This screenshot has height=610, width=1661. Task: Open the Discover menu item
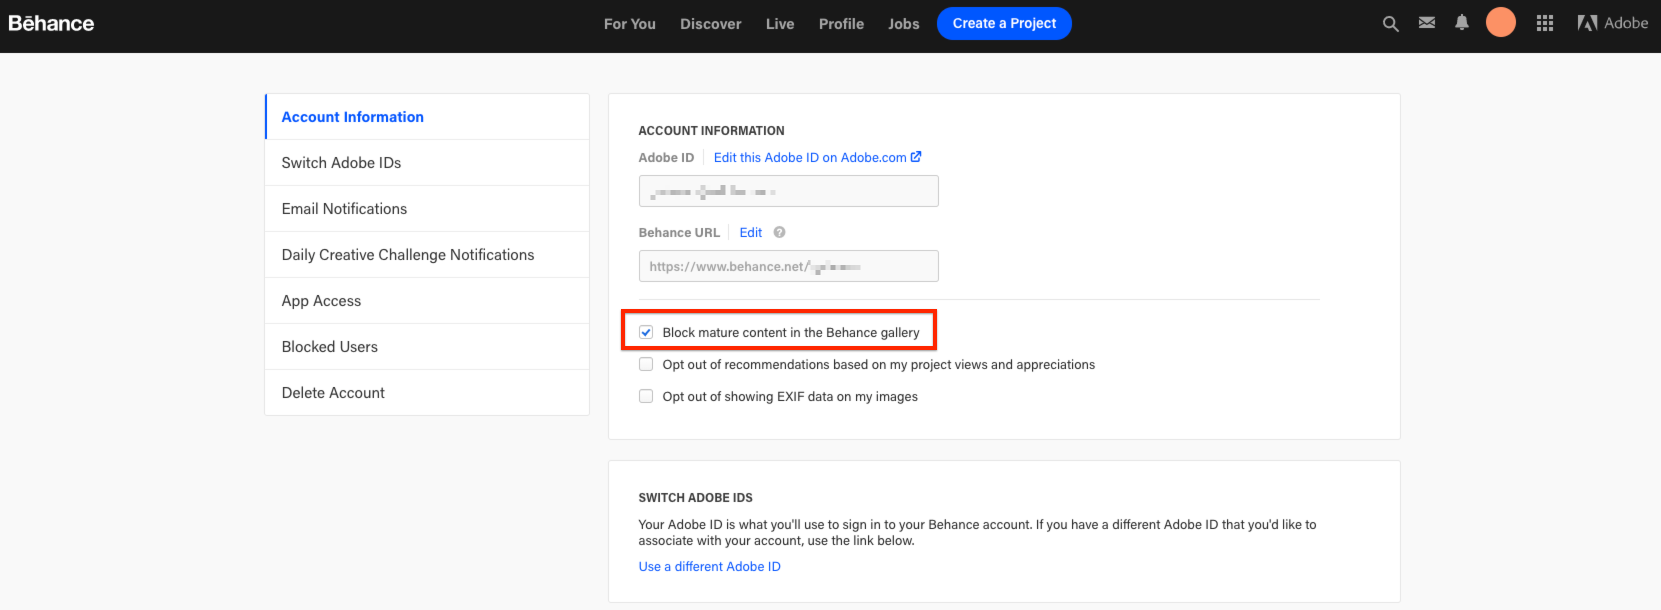(x=711, y=24)
